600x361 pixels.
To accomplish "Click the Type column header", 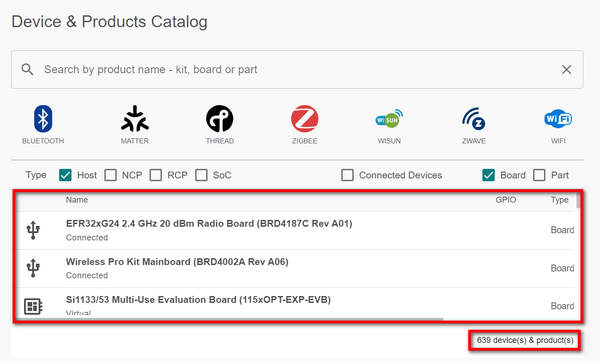I will pyautogui.click(x=559, y=200).
